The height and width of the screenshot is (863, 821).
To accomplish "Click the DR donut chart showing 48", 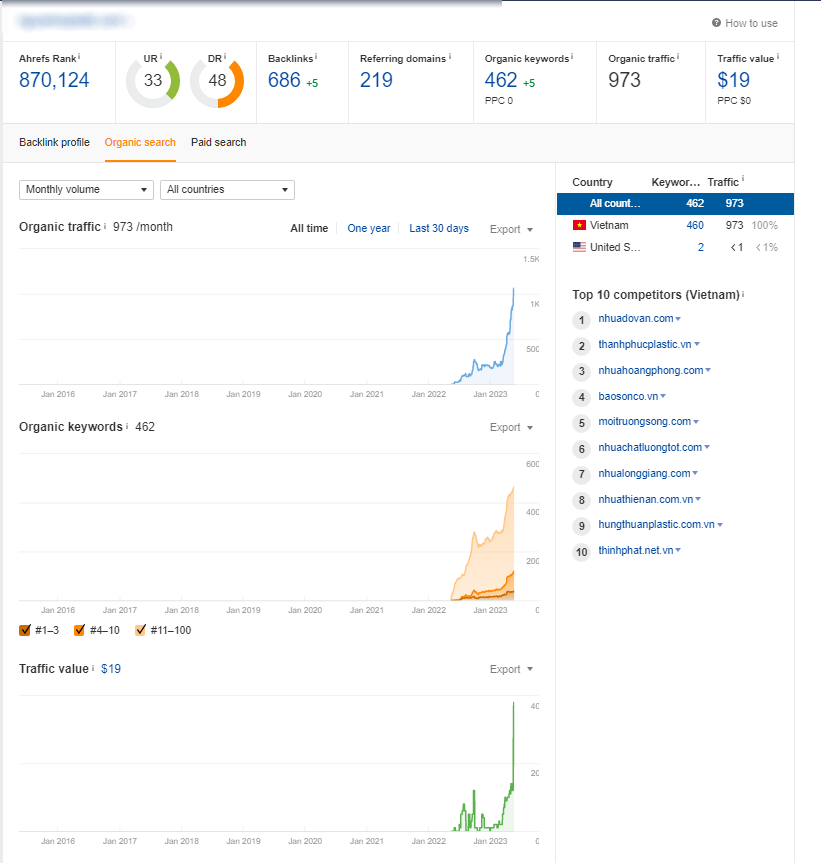I will point(217,81).
